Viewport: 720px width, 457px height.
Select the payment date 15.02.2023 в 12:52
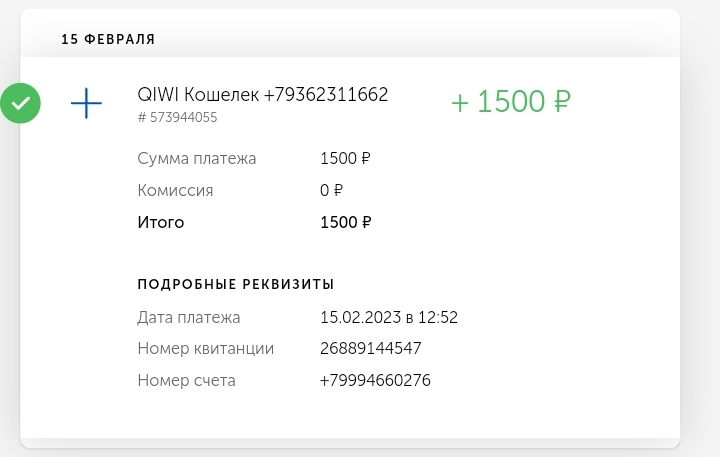388,317
